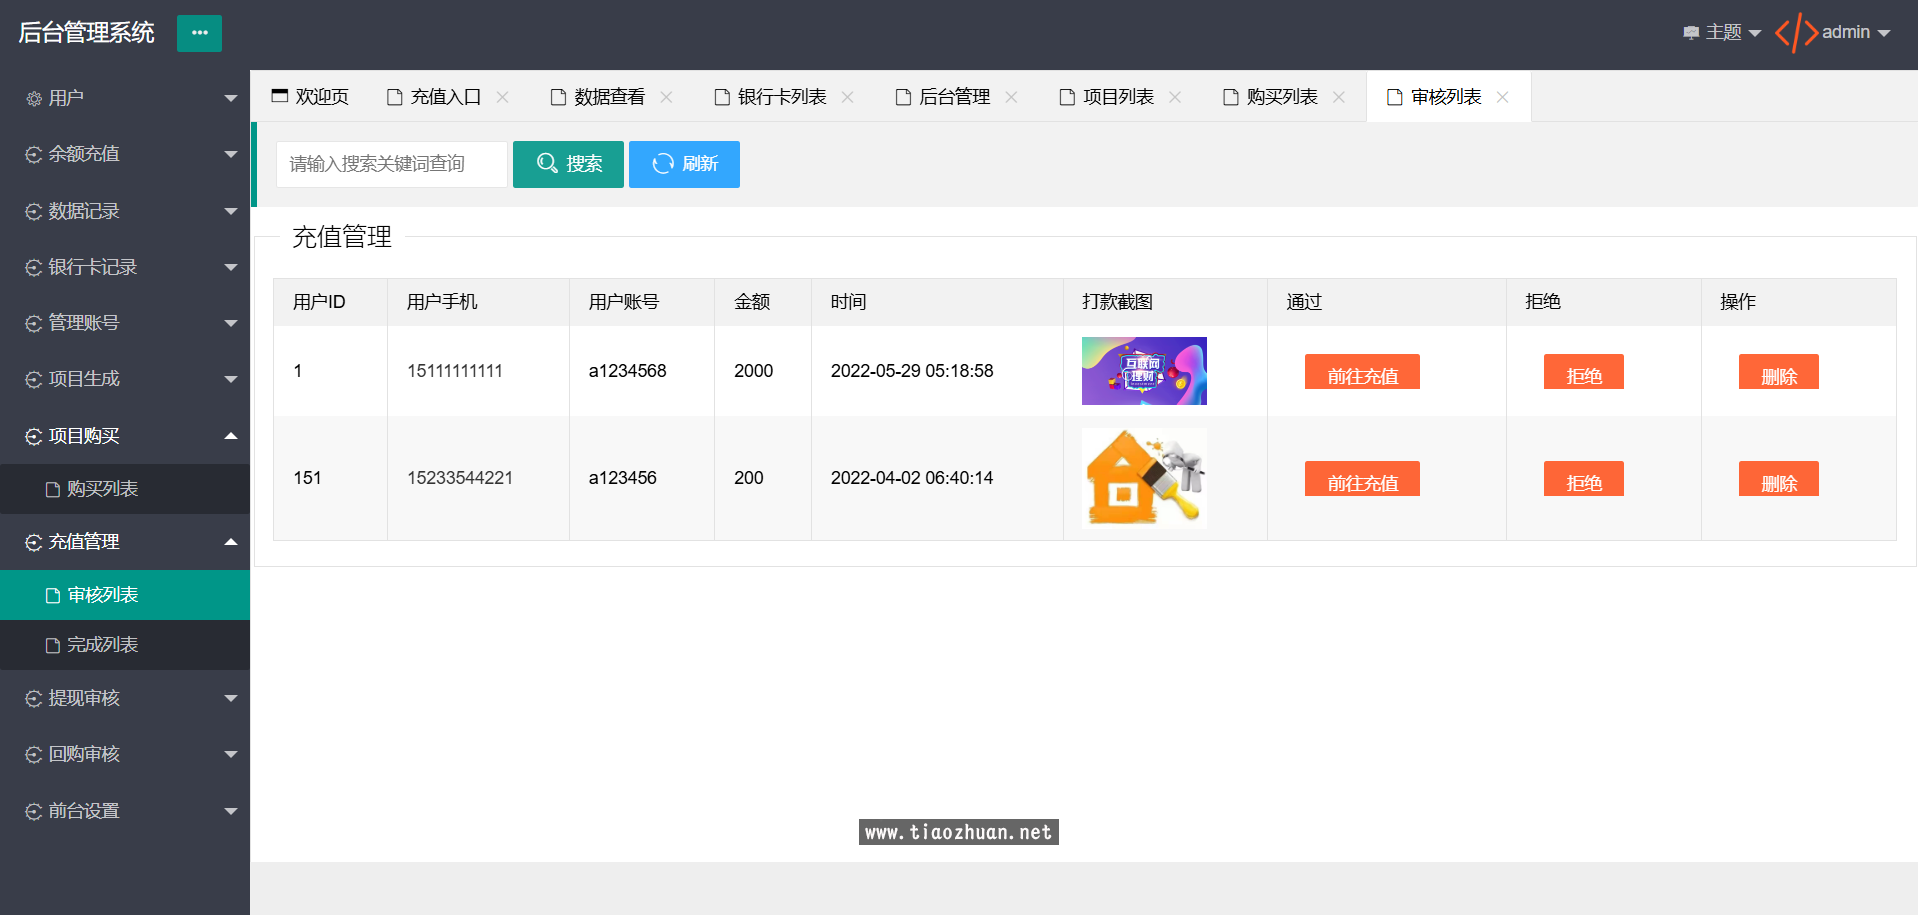
Task: Click the icon beside 项目购买
Action: click(x=34, y=436)
